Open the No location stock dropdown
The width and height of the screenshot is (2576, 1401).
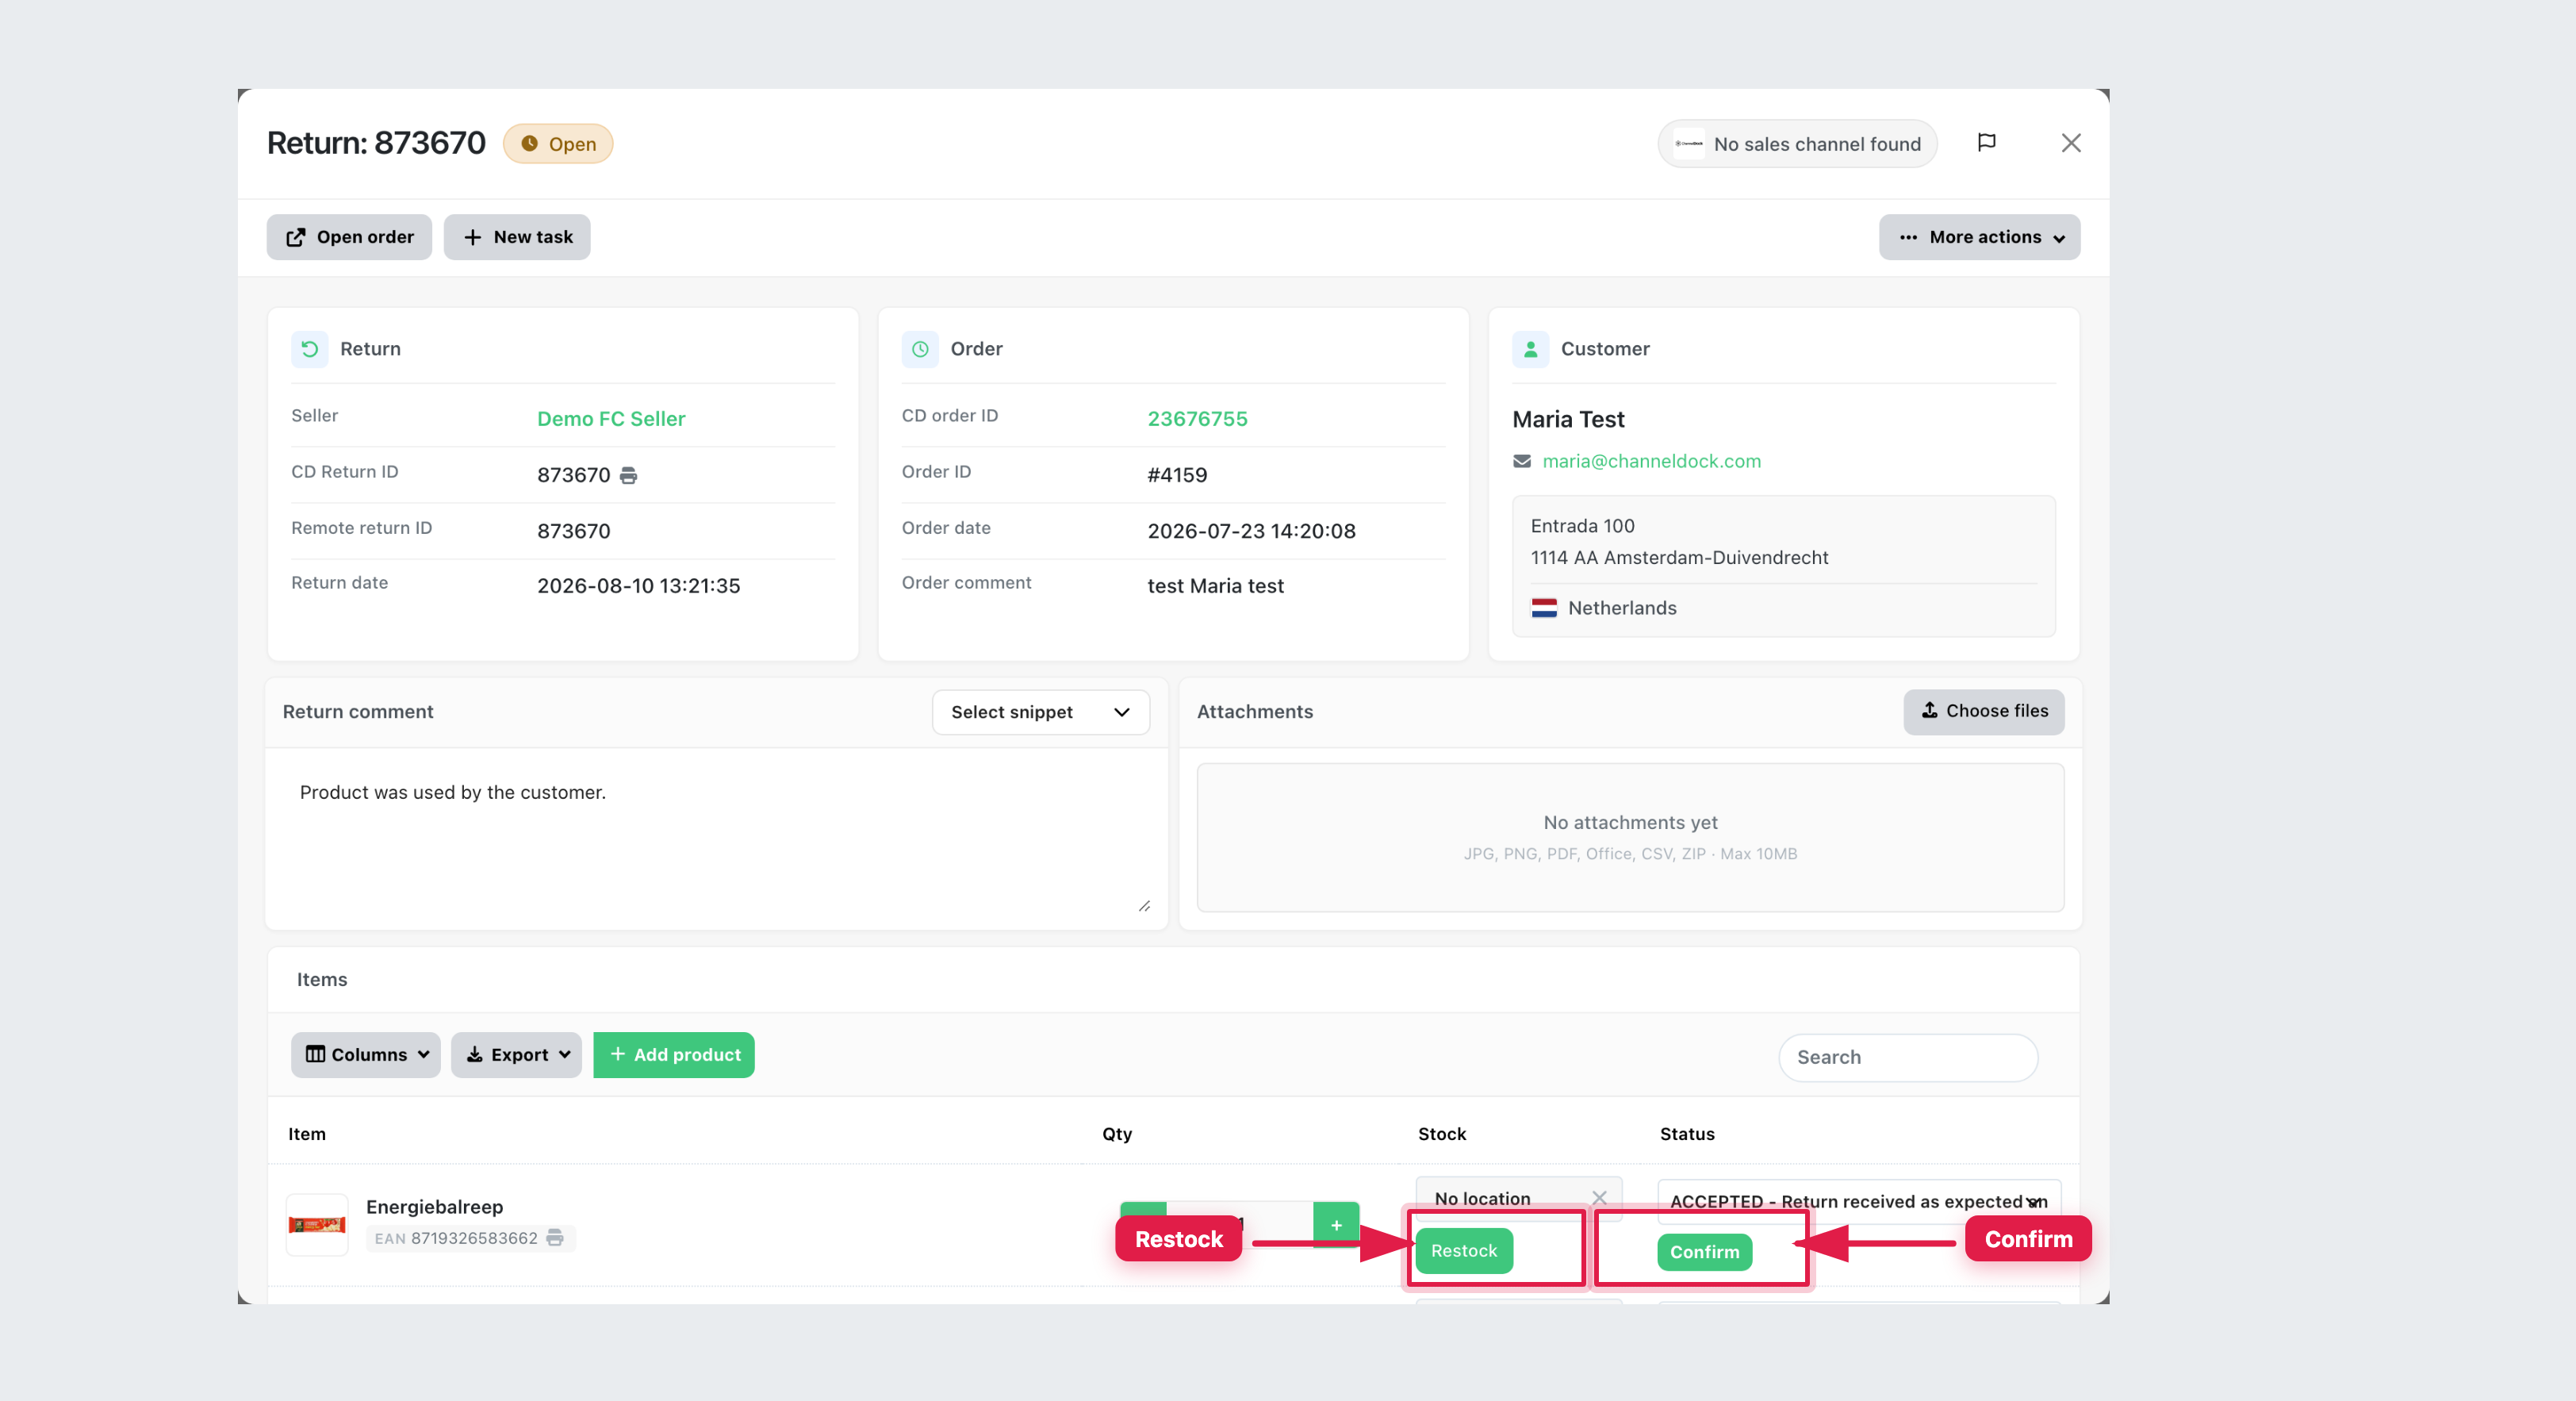(x=1518, y=1198)
